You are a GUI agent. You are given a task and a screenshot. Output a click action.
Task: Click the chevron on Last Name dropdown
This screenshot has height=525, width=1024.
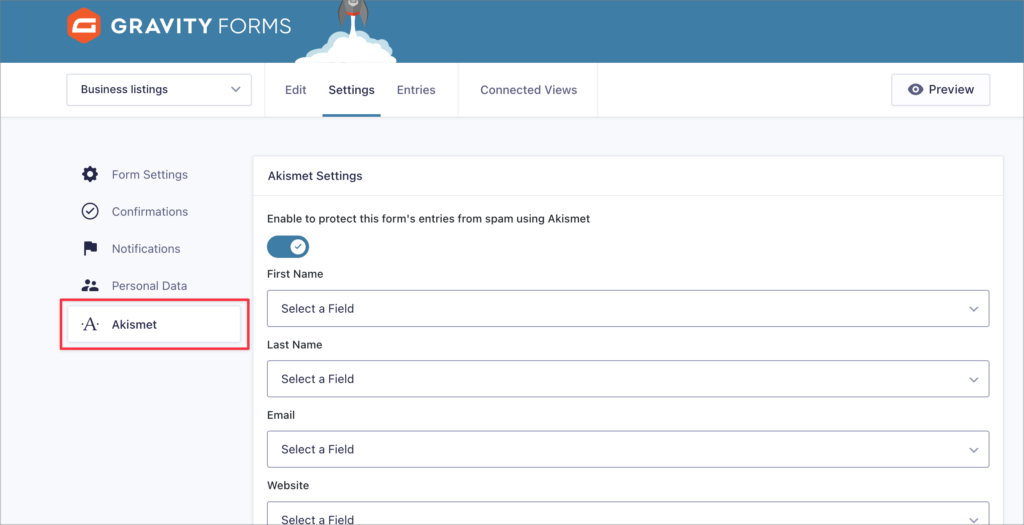pos(974,379)
